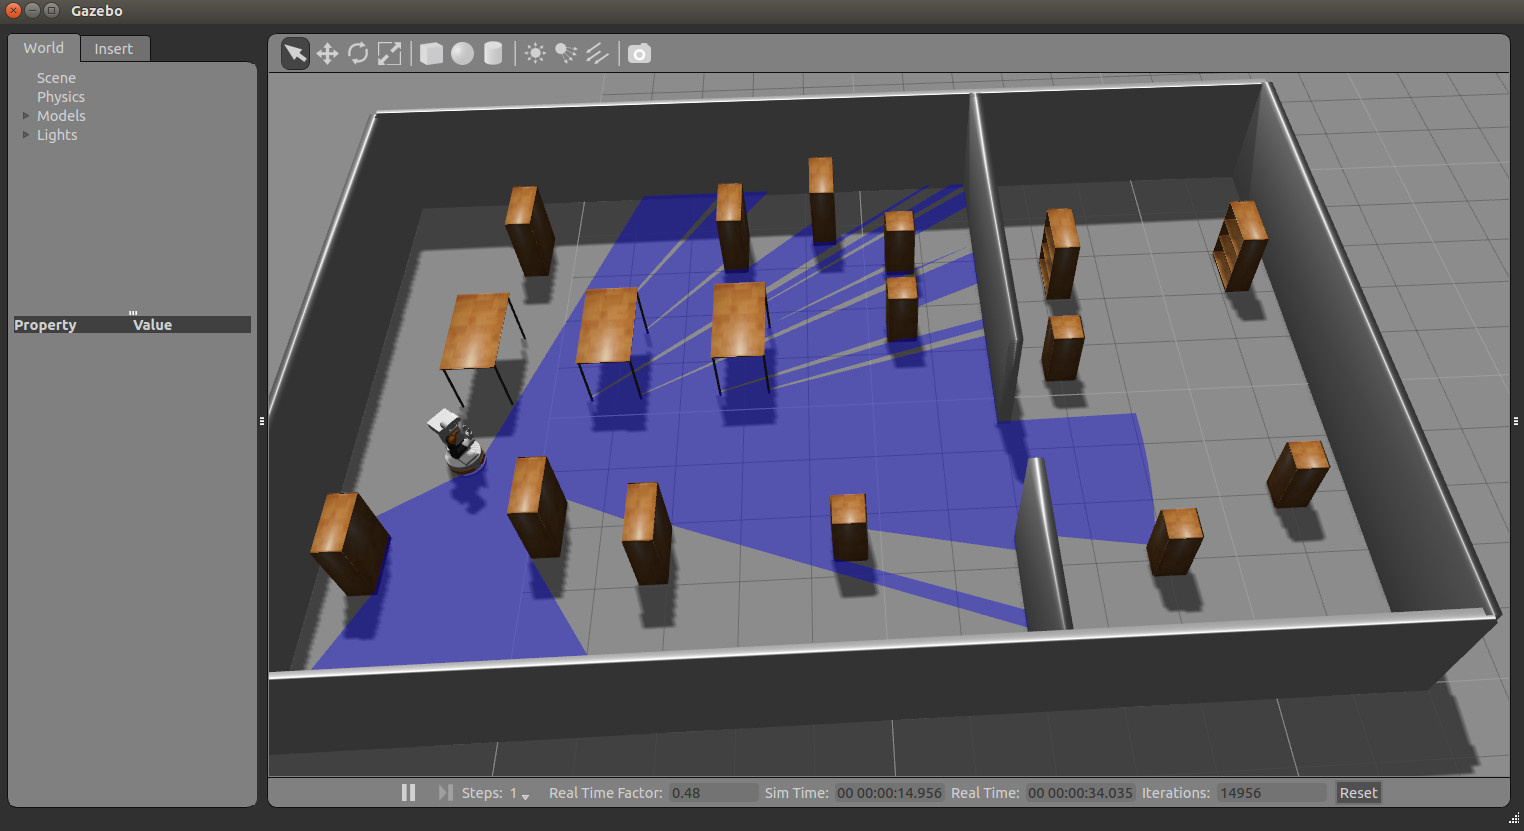The image size is (1524, 831).
Task: Insert a box shape
Action: tap(431, 53)
